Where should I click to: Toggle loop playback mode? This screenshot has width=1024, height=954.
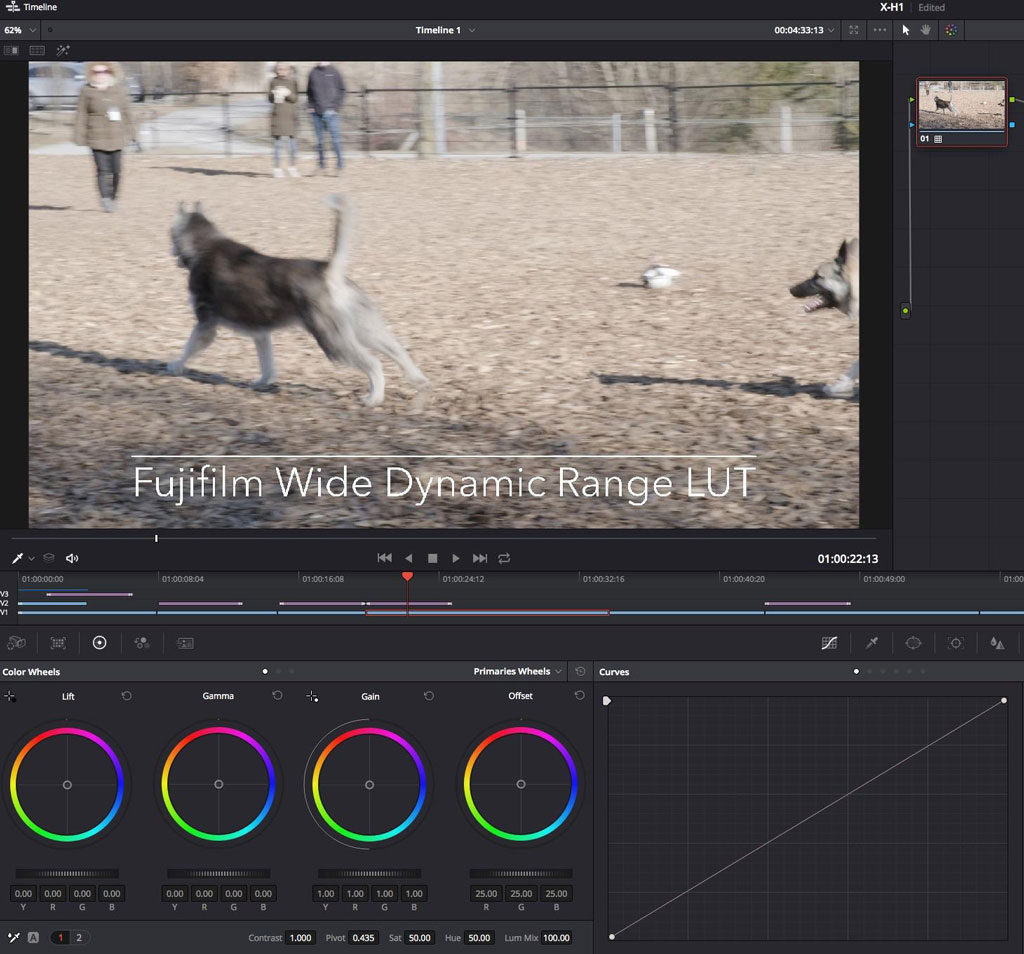click(x=503, y=558)
